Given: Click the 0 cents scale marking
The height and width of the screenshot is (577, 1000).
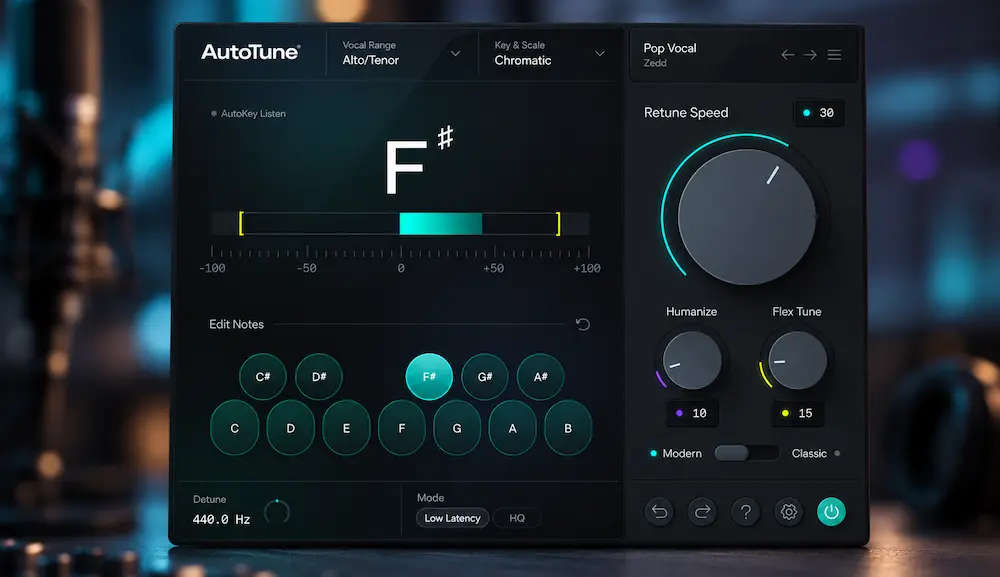Looking at the screenshot, I should pyautogui.click(x=401, y=268).
